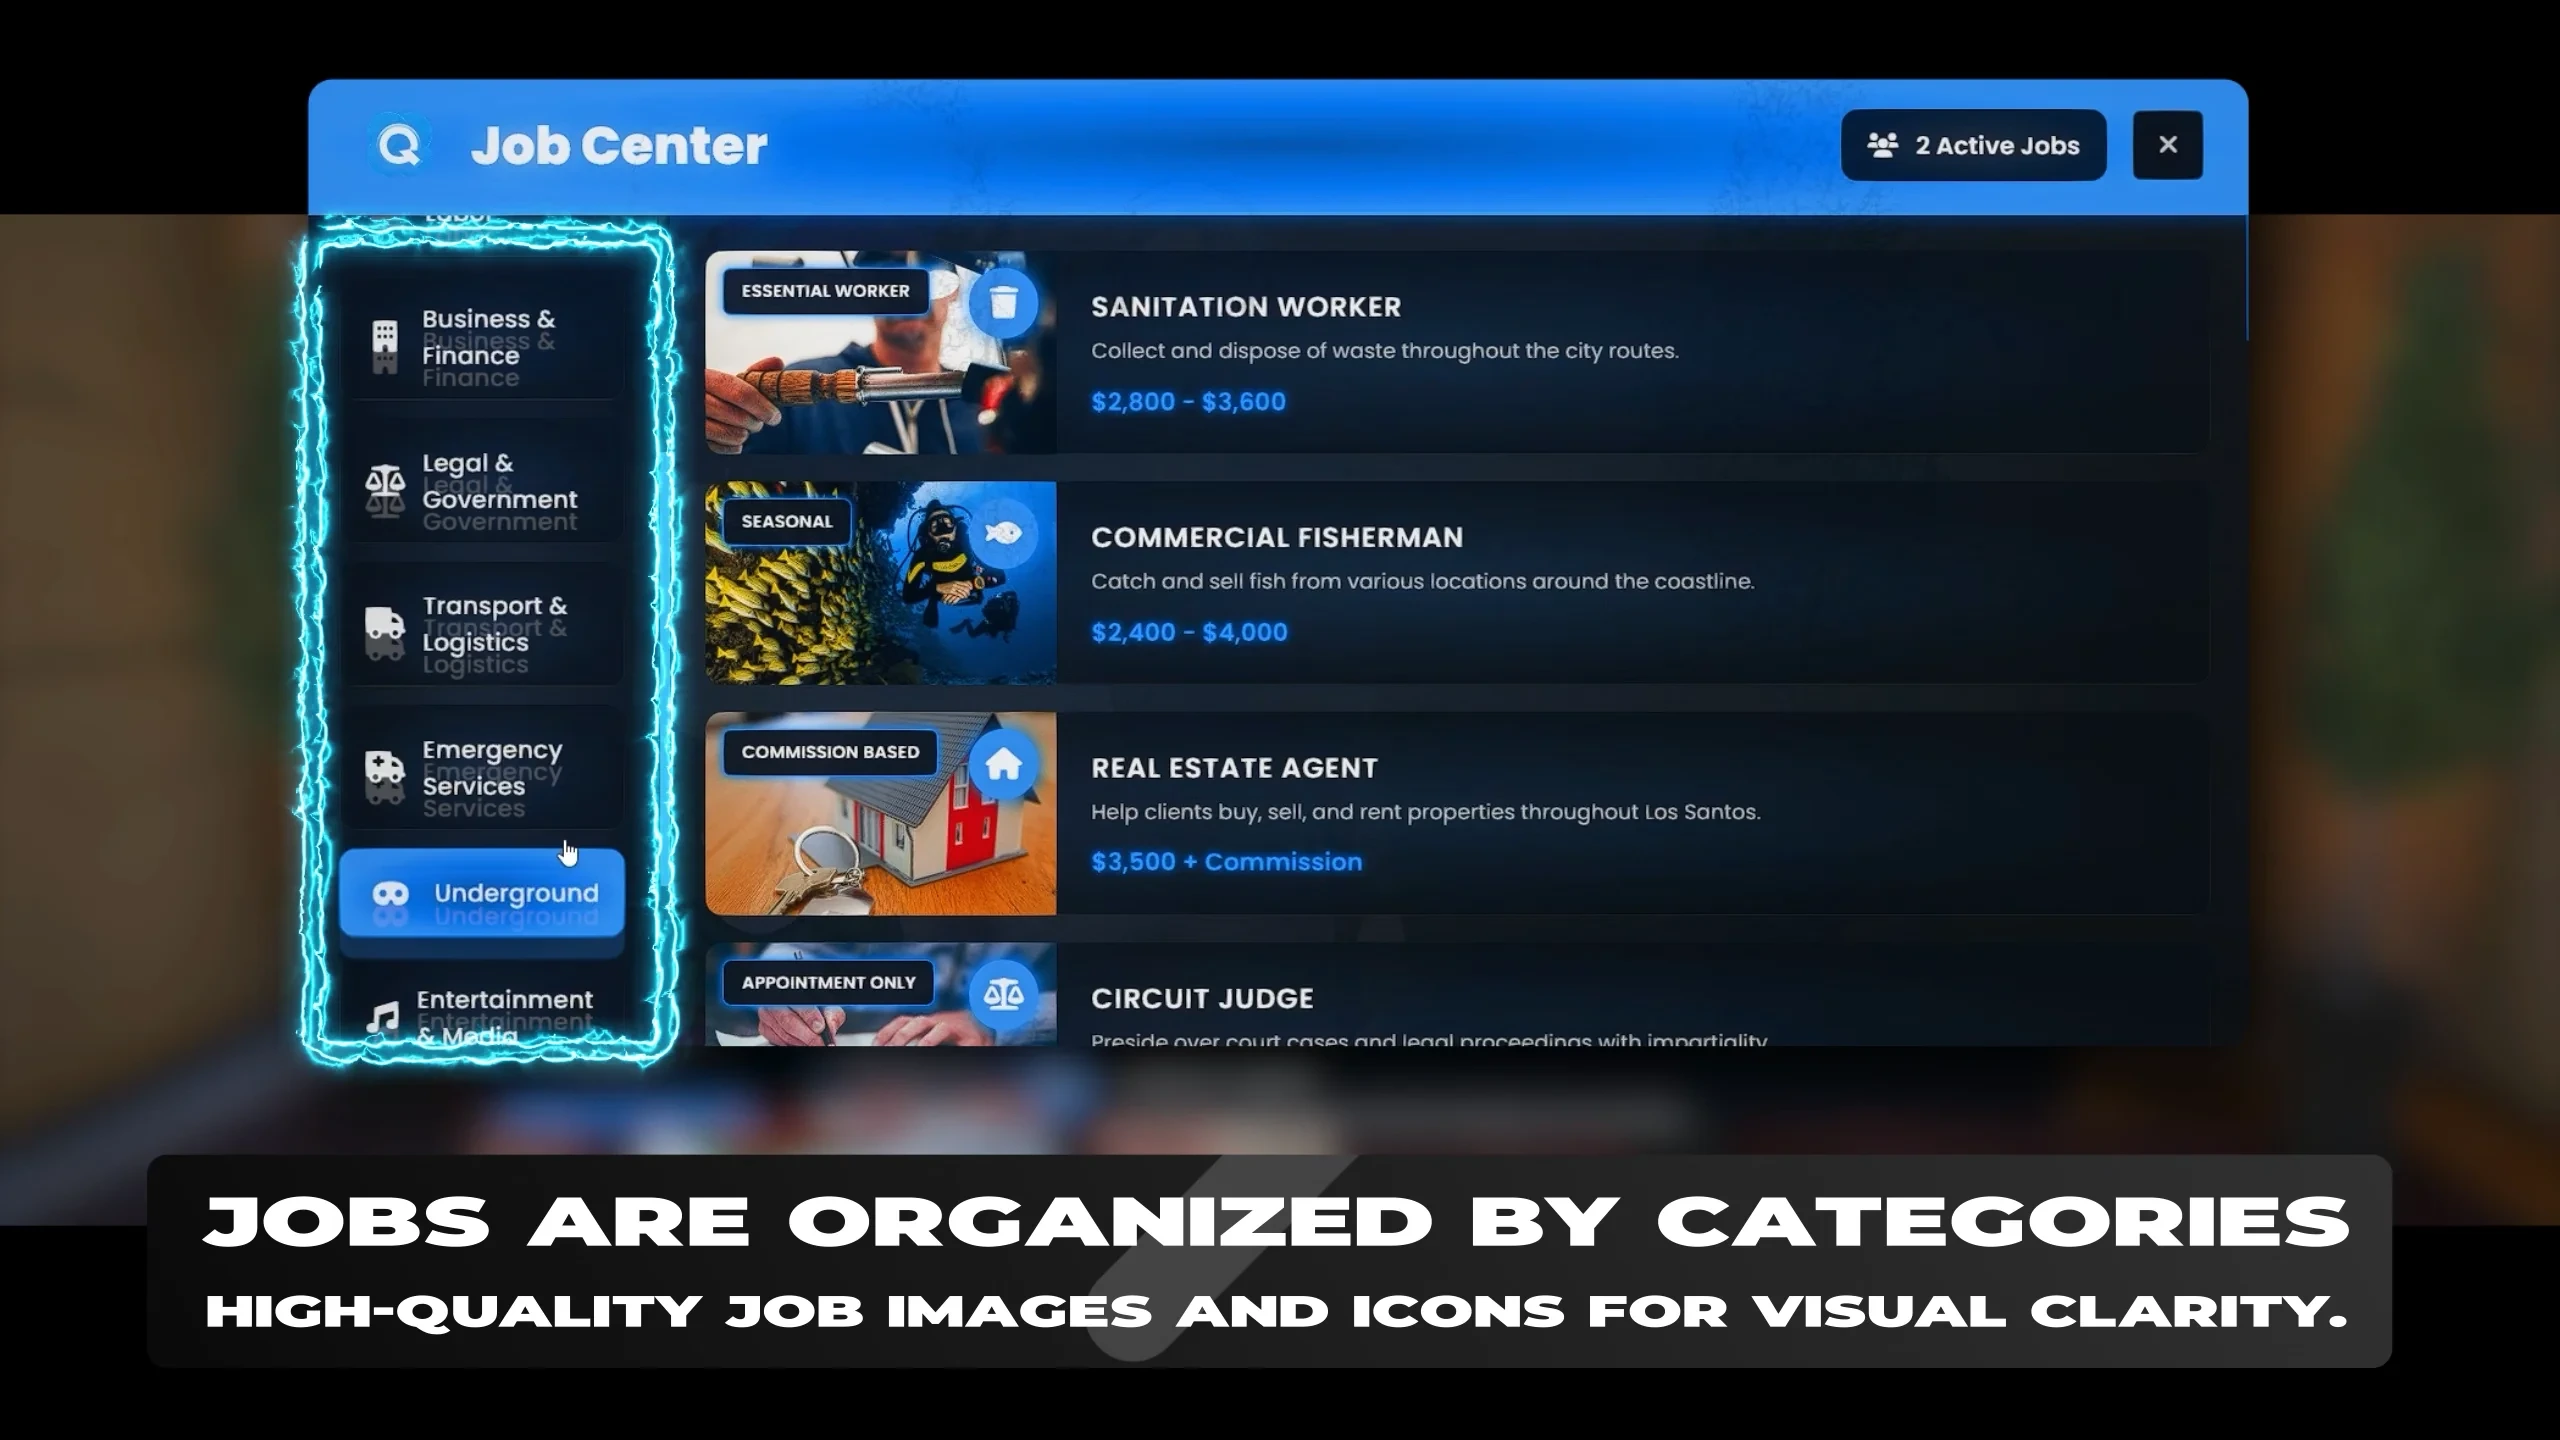Click the Emergency Services ambulance icon
This screenshot has height=1440, width=2560.
(385, 767)
